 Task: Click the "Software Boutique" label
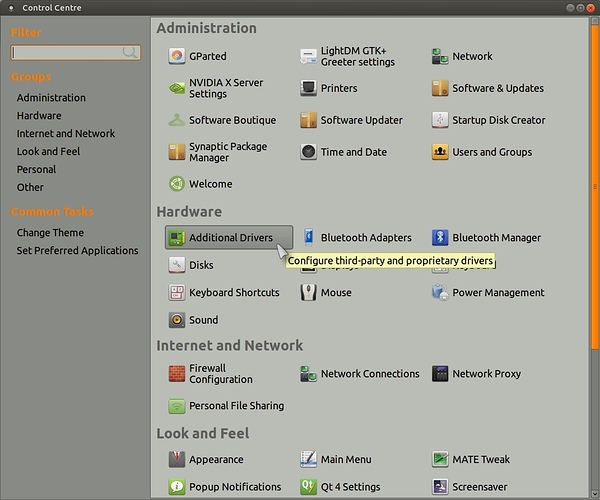click(233, 120)
